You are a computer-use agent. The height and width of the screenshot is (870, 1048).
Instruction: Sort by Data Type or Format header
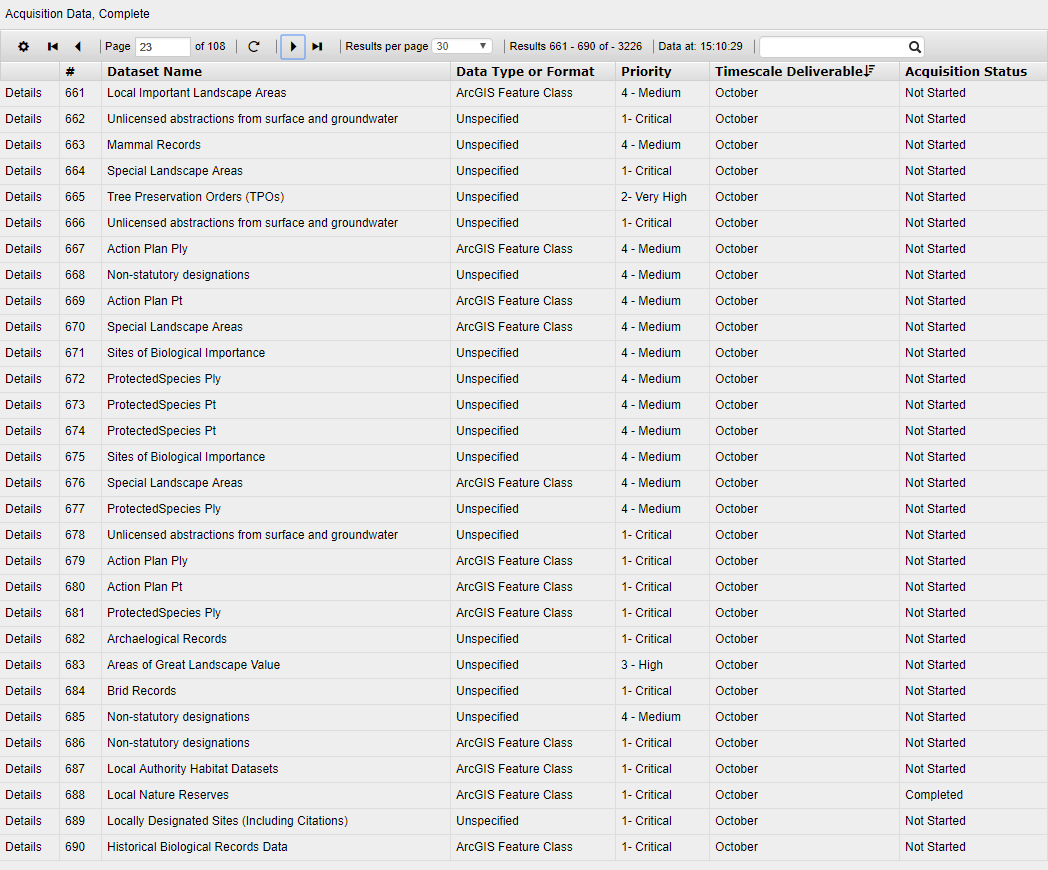tap(525, 72)
